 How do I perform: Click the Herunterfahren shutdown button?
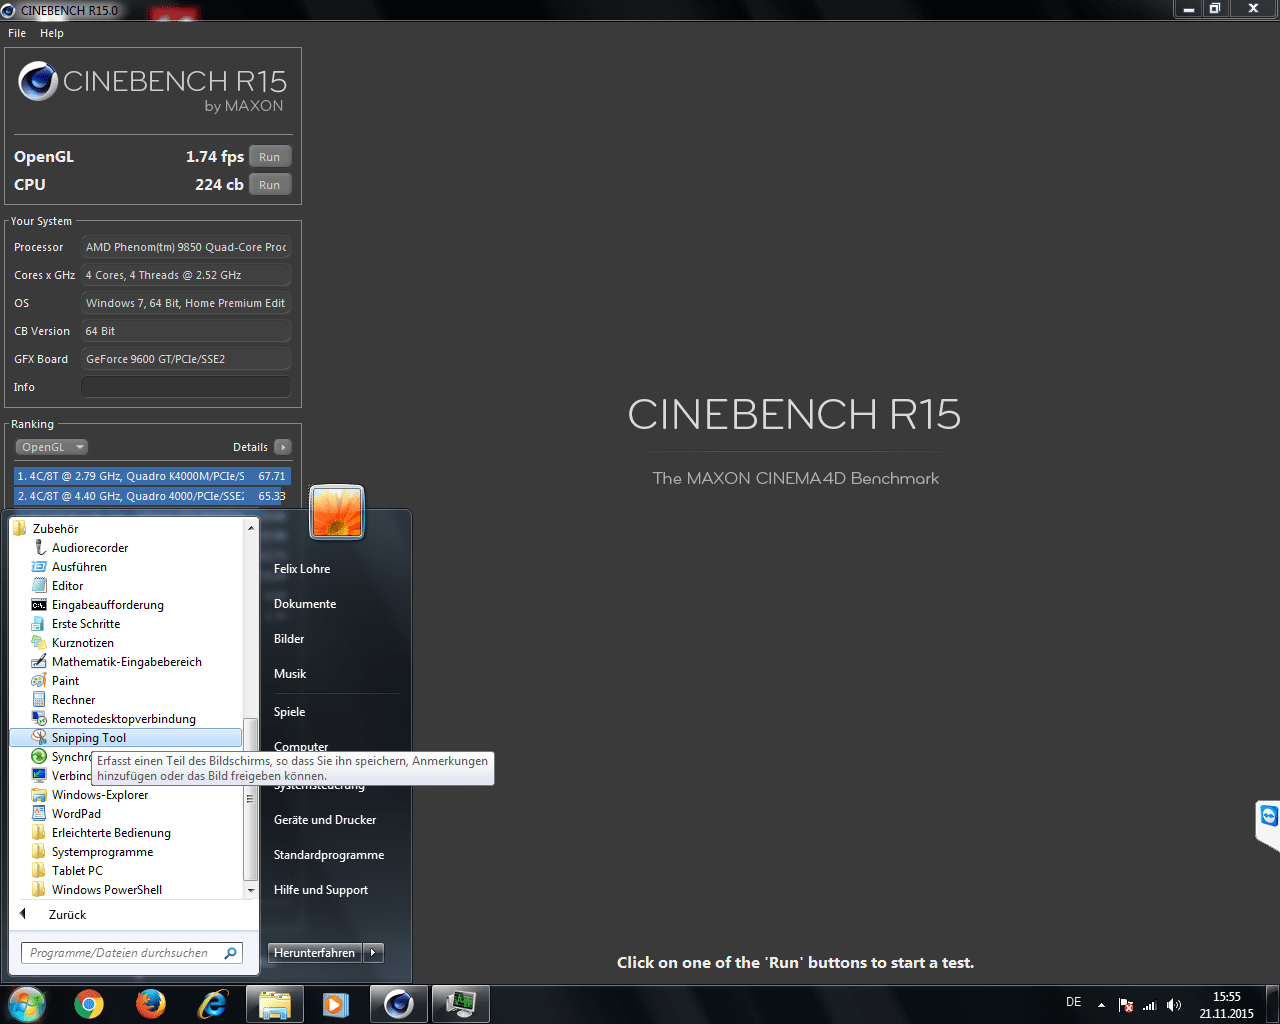point(315,953)
